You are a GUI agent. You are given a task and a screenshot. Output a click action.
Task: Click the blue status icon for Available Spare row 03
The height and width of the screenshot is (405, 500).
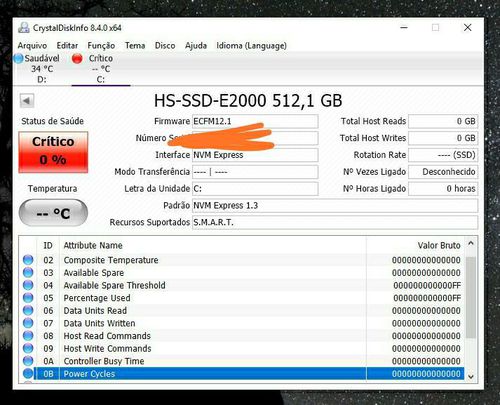[x=28, y=273]
